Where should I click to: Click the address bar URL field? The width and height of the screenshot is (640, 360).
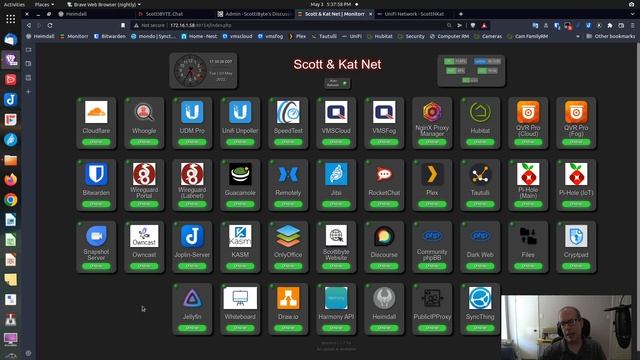(x=286, y=25)
